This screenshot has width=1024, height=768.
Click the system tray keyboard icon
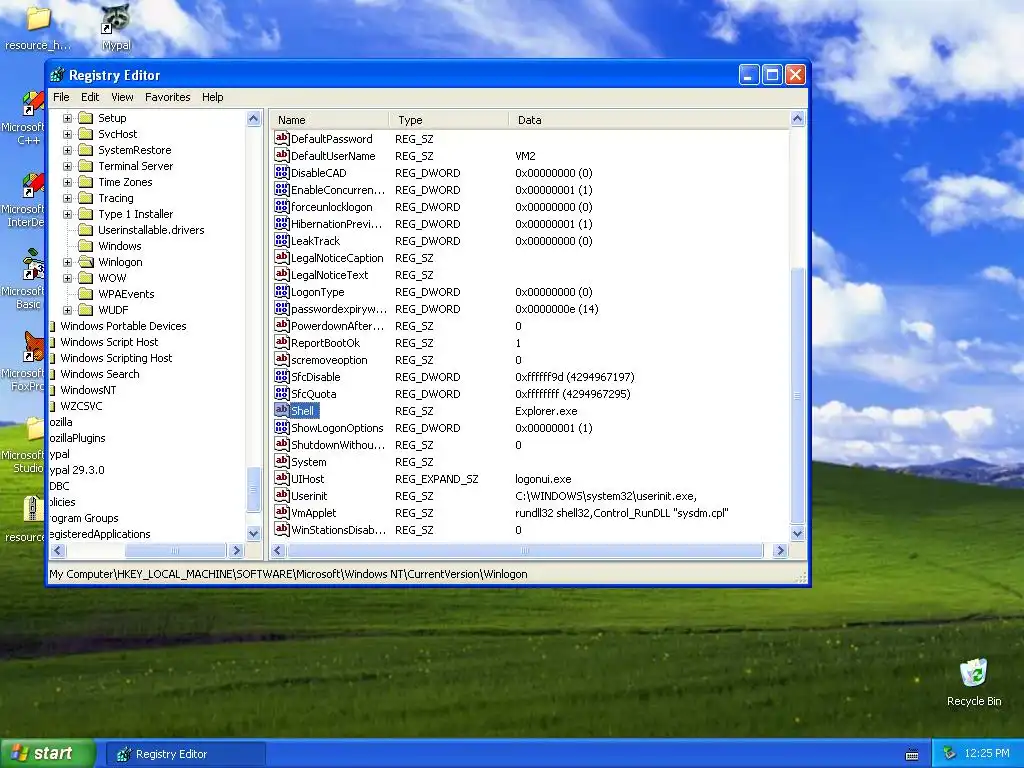pos(912,754)
